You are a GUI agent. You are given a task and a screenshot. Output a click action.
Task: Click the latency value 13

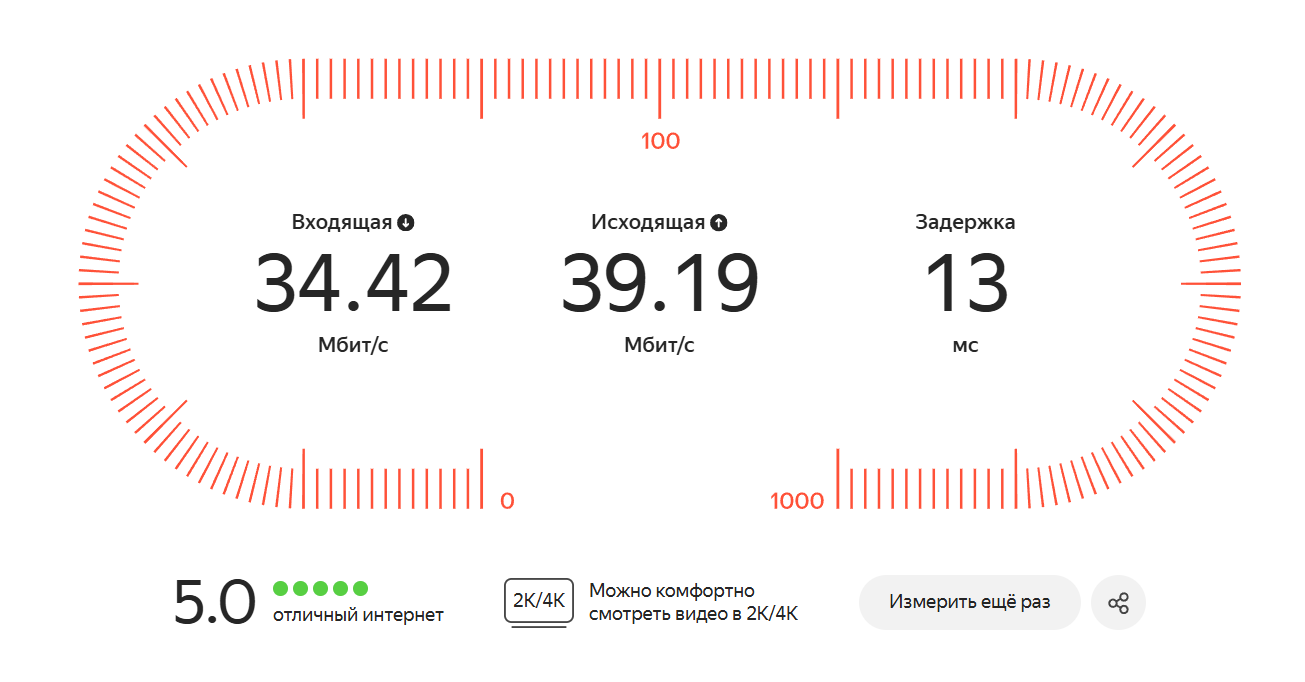[965, 284]
